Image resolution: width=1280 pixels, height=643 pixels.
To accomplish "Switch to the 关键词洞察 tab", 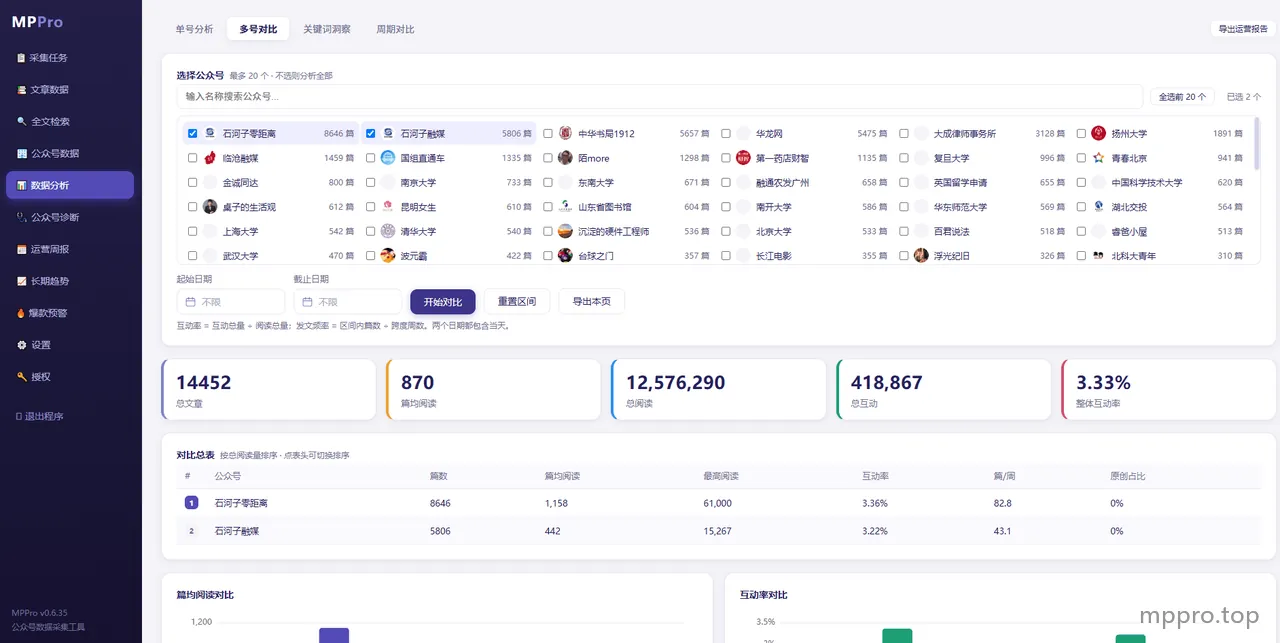I will point(327,29).
